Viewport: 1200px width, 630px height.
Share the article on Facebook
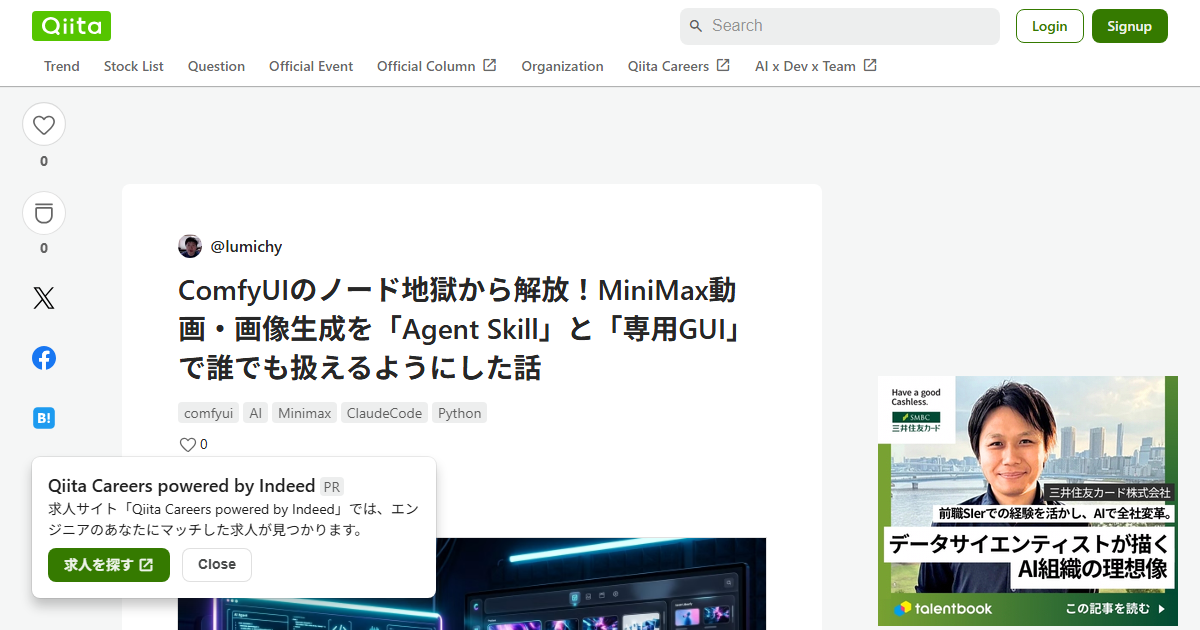click(x=44, y=358)
